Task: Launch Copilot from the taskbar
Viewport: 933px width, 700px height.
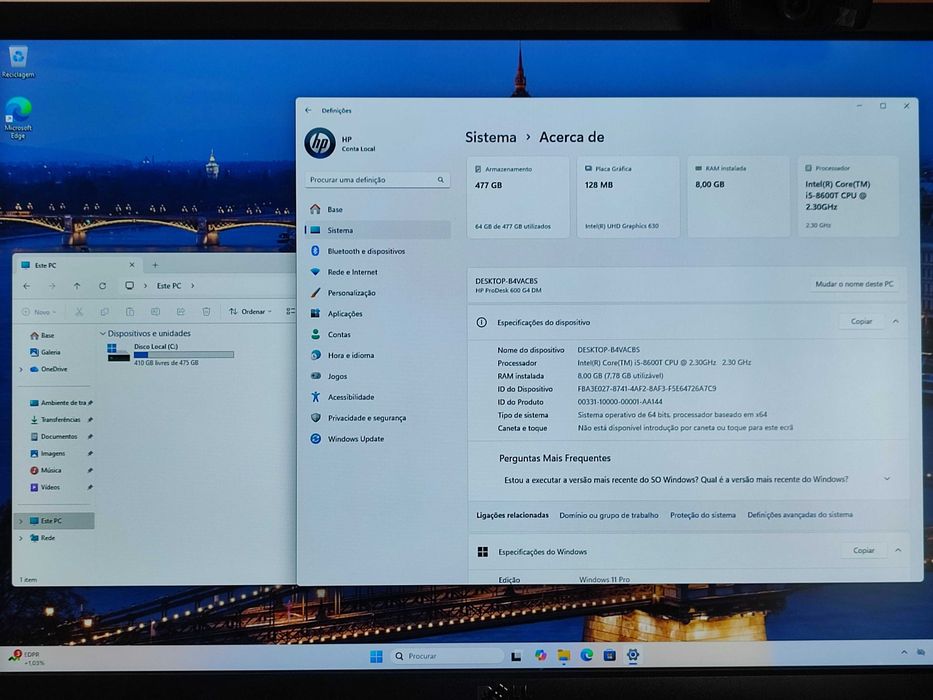Action: tap(540, 655)
